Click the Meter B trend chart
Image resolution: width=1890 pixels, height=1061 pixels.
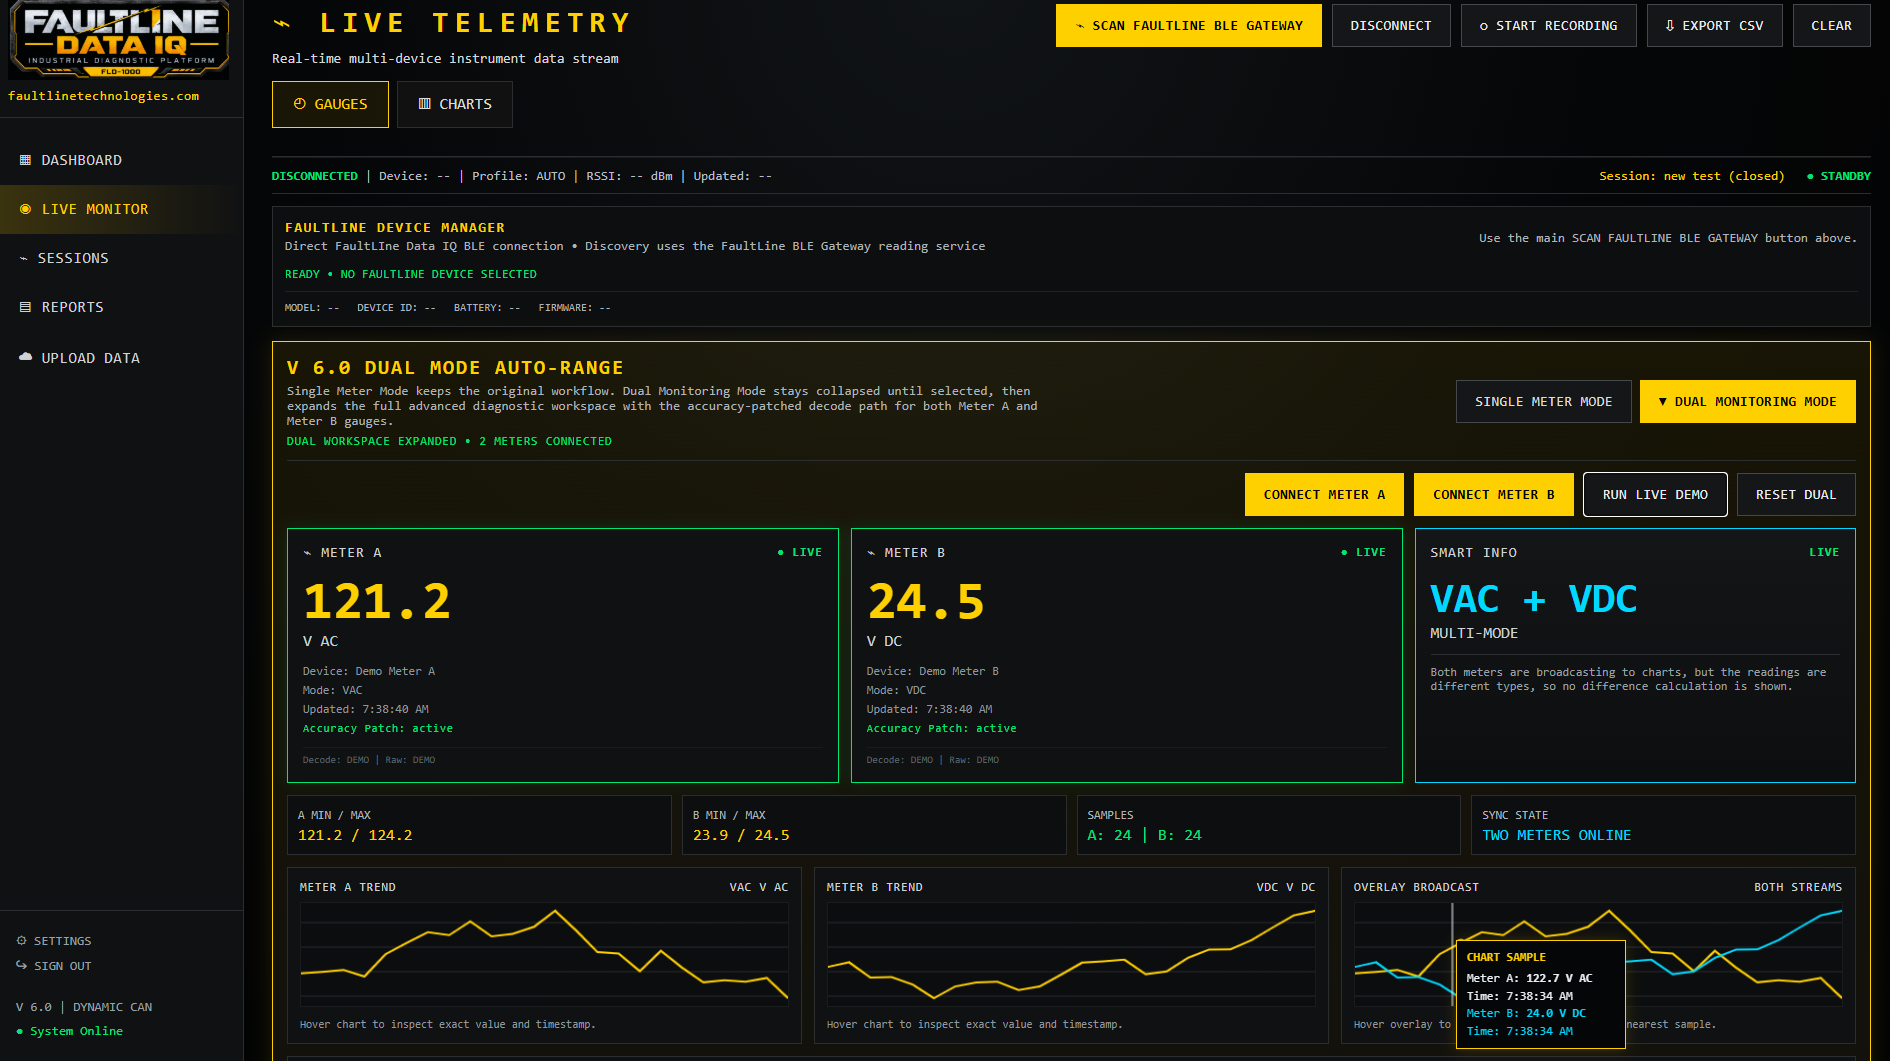coord(1071,955)
